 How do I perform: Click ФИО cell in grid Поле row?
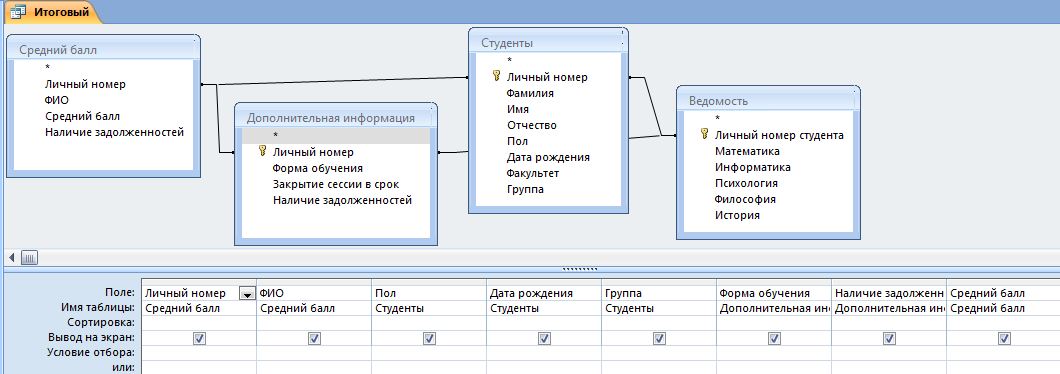pyautogui.click(x=314, y=294)
